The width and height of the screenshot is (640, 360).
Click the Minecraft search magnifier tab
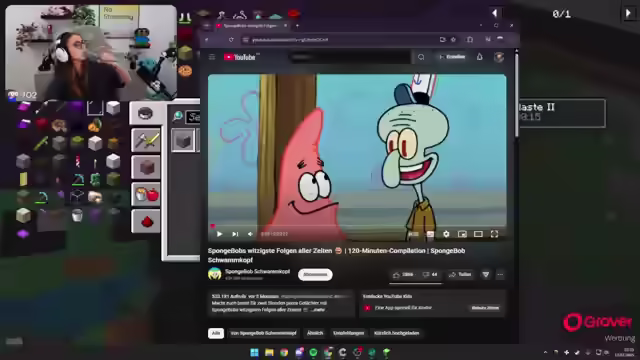point(177,116)
